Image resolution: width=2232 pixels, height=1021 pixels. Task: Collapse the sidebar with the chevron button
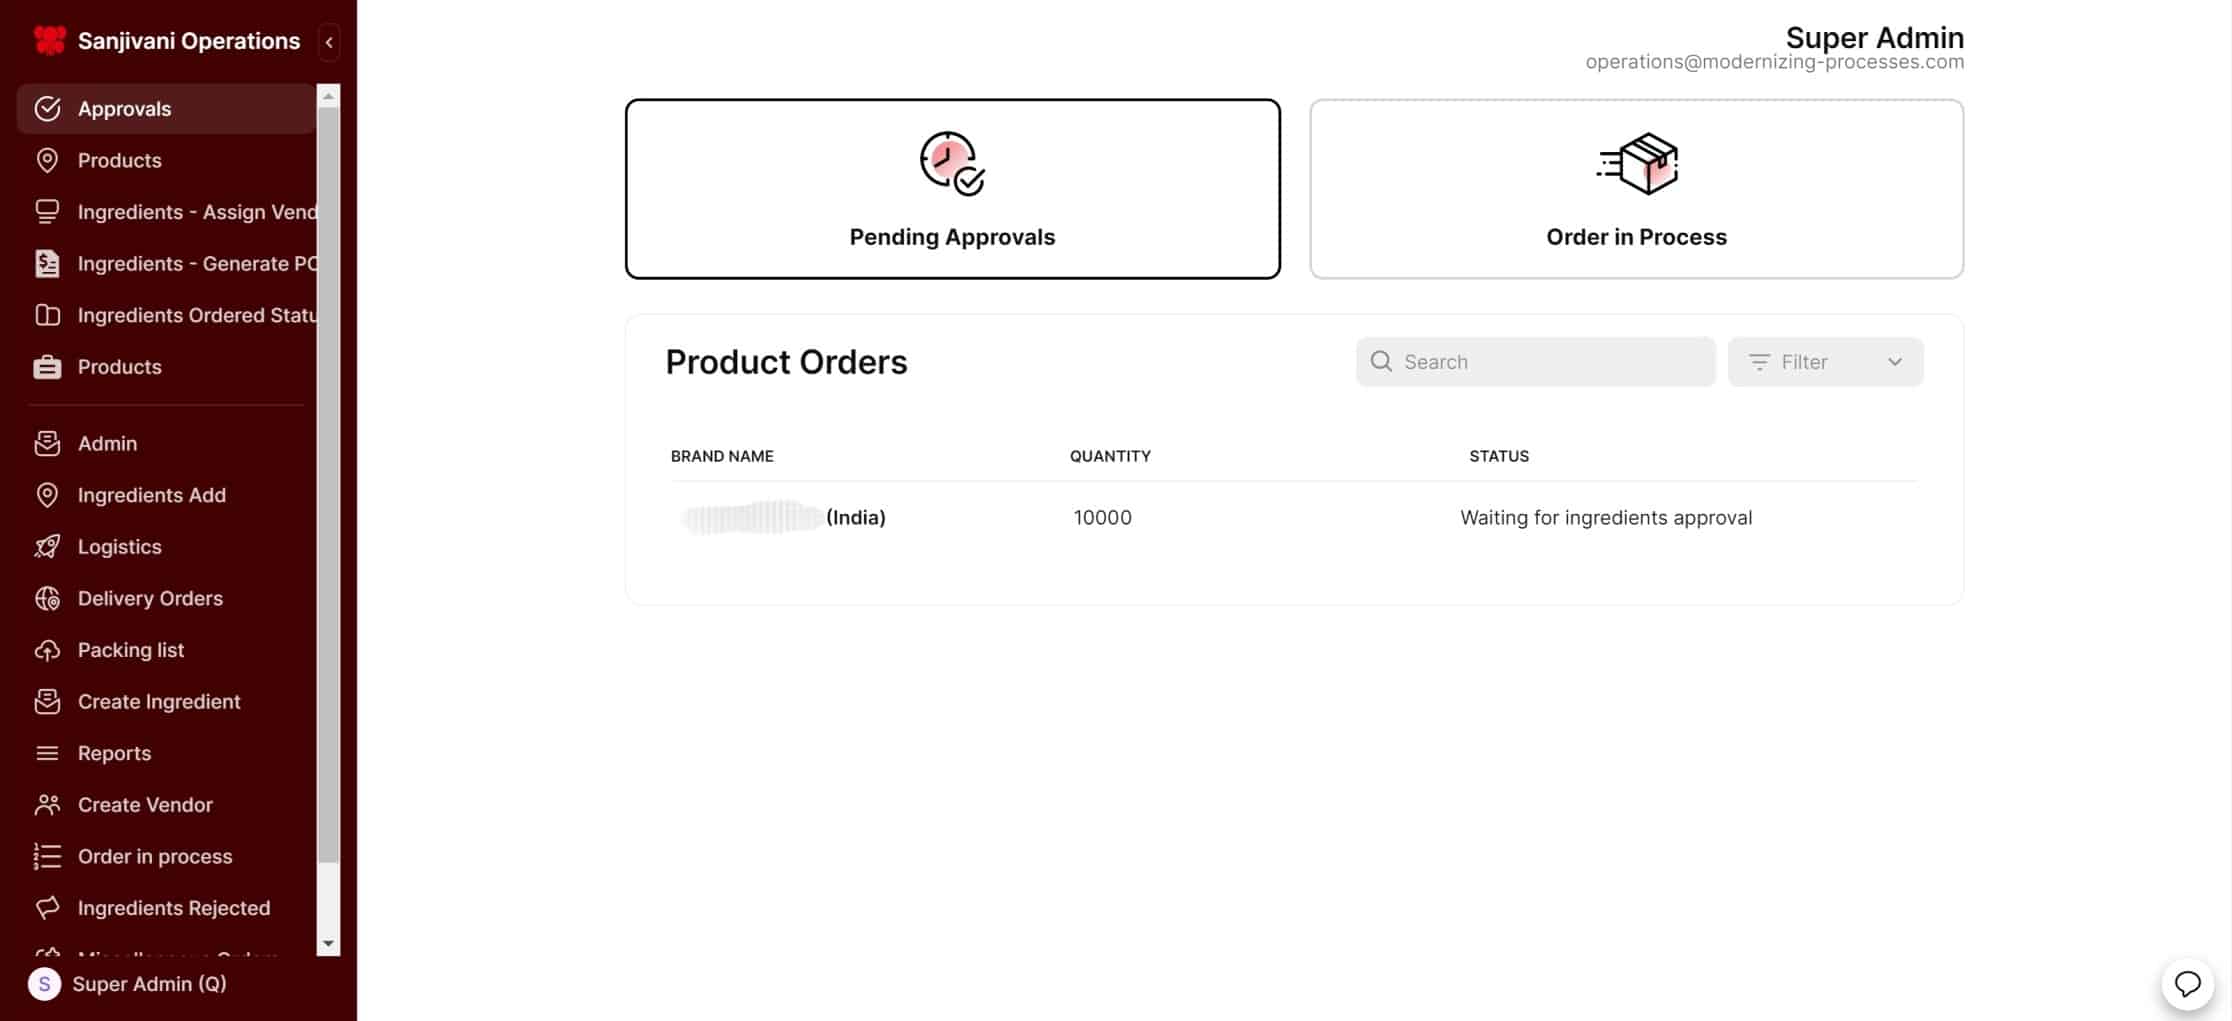tap(329, 42)
